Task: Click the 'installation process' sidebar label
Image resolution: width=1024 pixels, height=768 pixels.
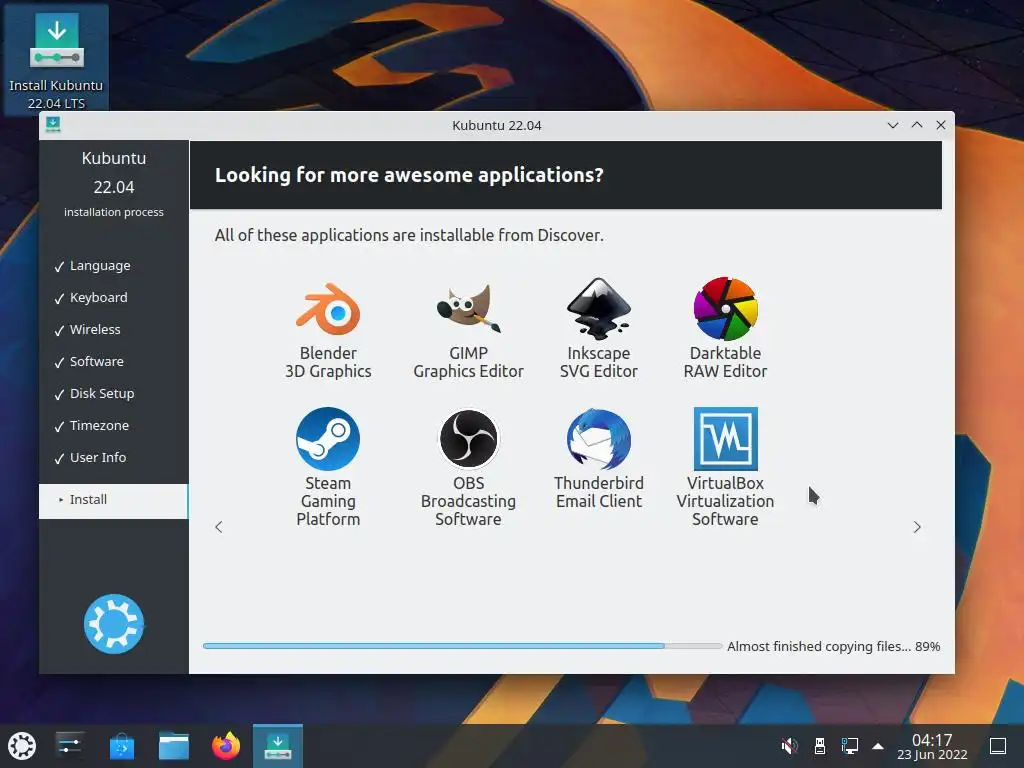Action: [114, 212]
